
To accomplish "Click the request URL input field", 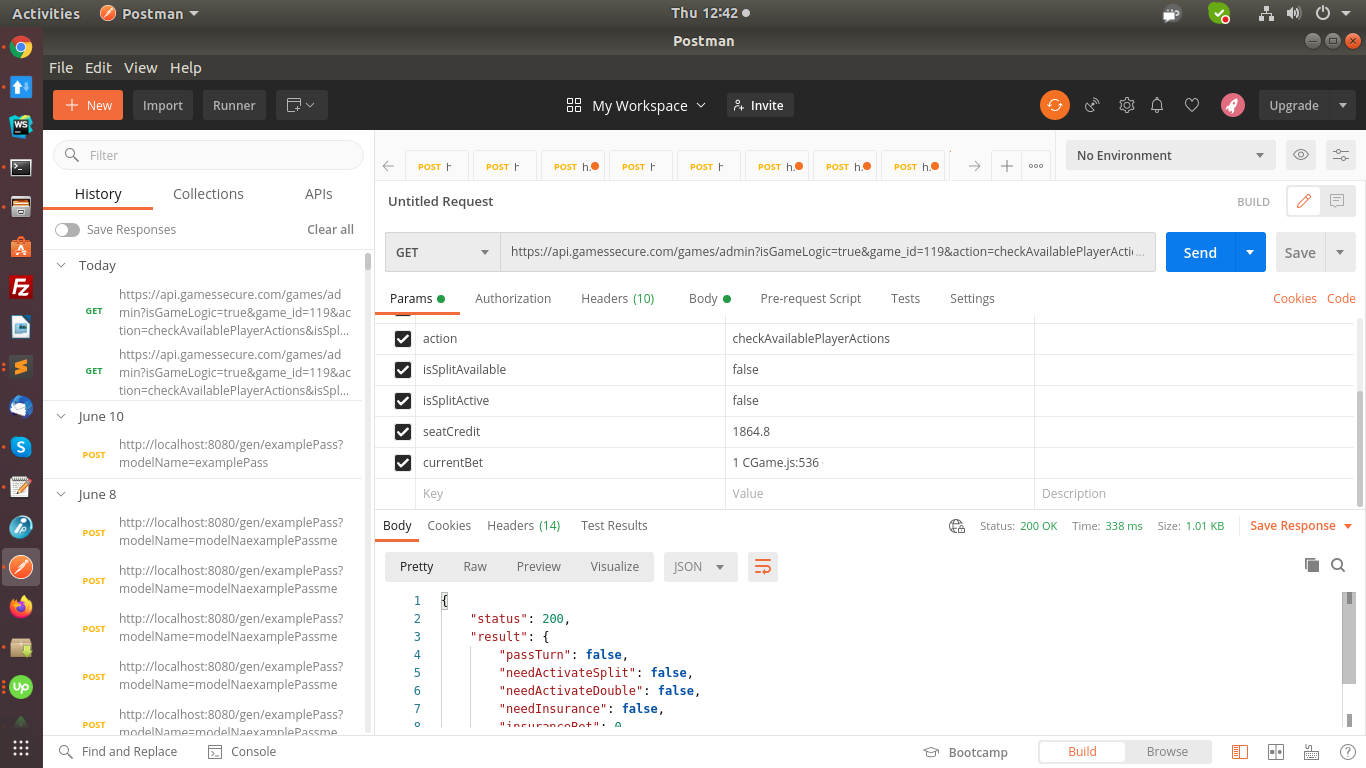I will click(x=828, y=252).
